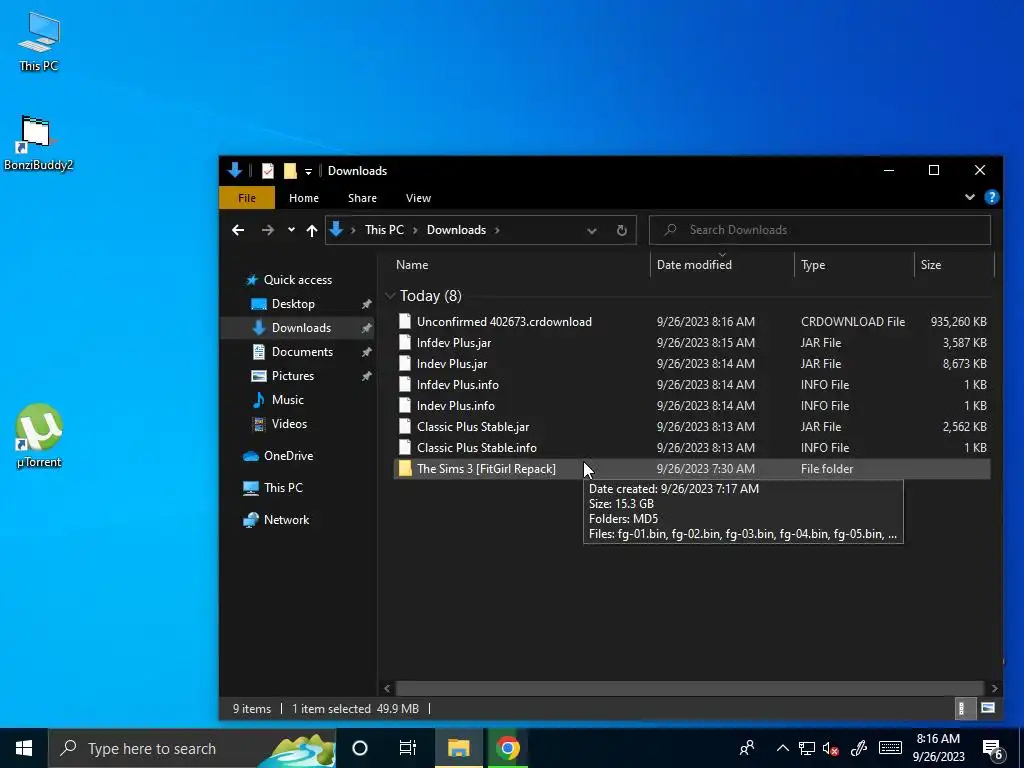Select Indev Plus.info file
Viewport: 1024px width, 768px height.
click(x=692, y=406)
